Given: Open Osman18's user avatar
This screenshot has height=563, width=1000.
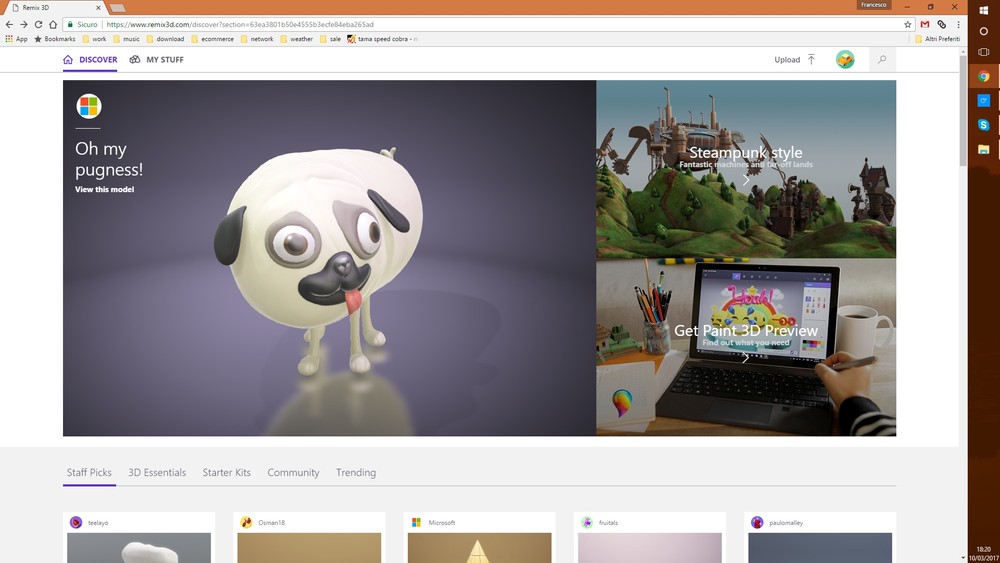Looking at the screenshot, I should coord(246,522).
